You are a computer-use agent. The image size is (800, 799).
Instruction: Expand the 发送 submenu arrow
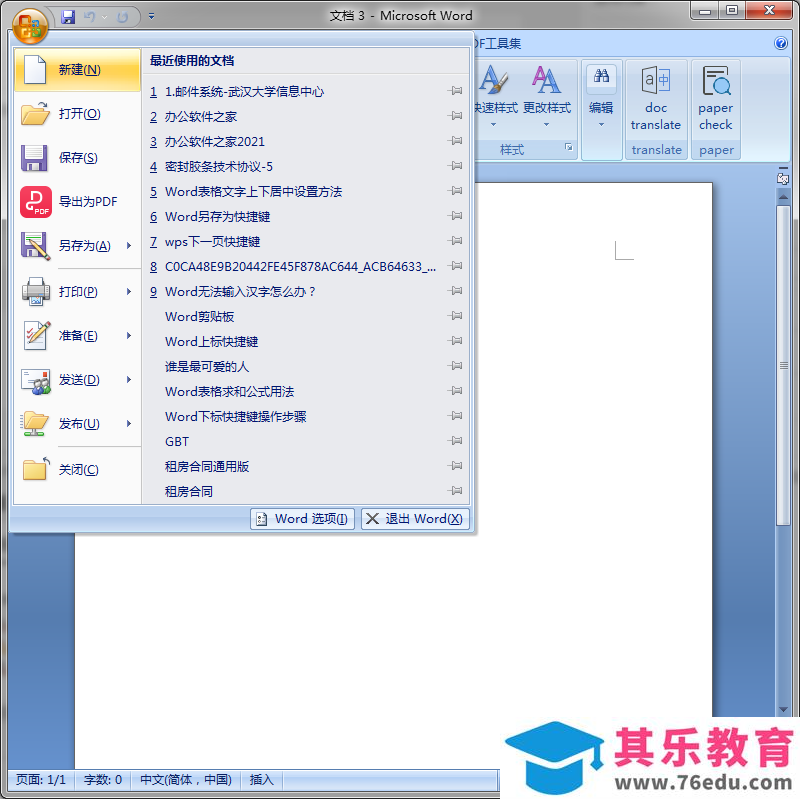click(129, 380)
